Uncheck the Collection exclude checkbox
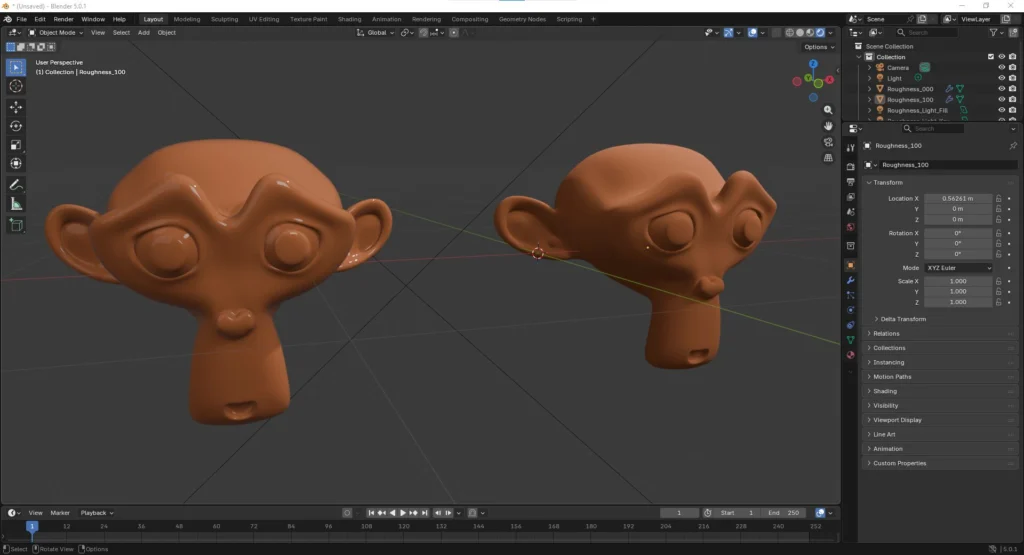The width and height of the screenshot is (1024, 555). coord(991,57)
